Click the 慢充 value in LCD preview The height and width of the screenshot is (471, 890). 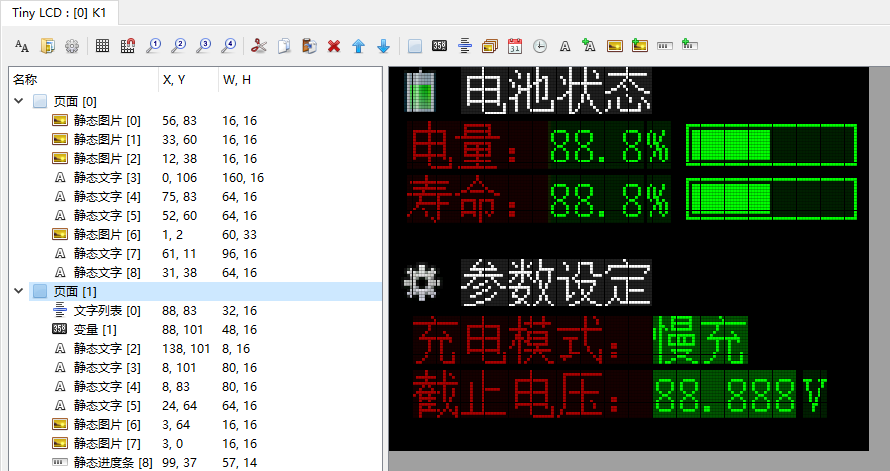(x=700, y=340)
